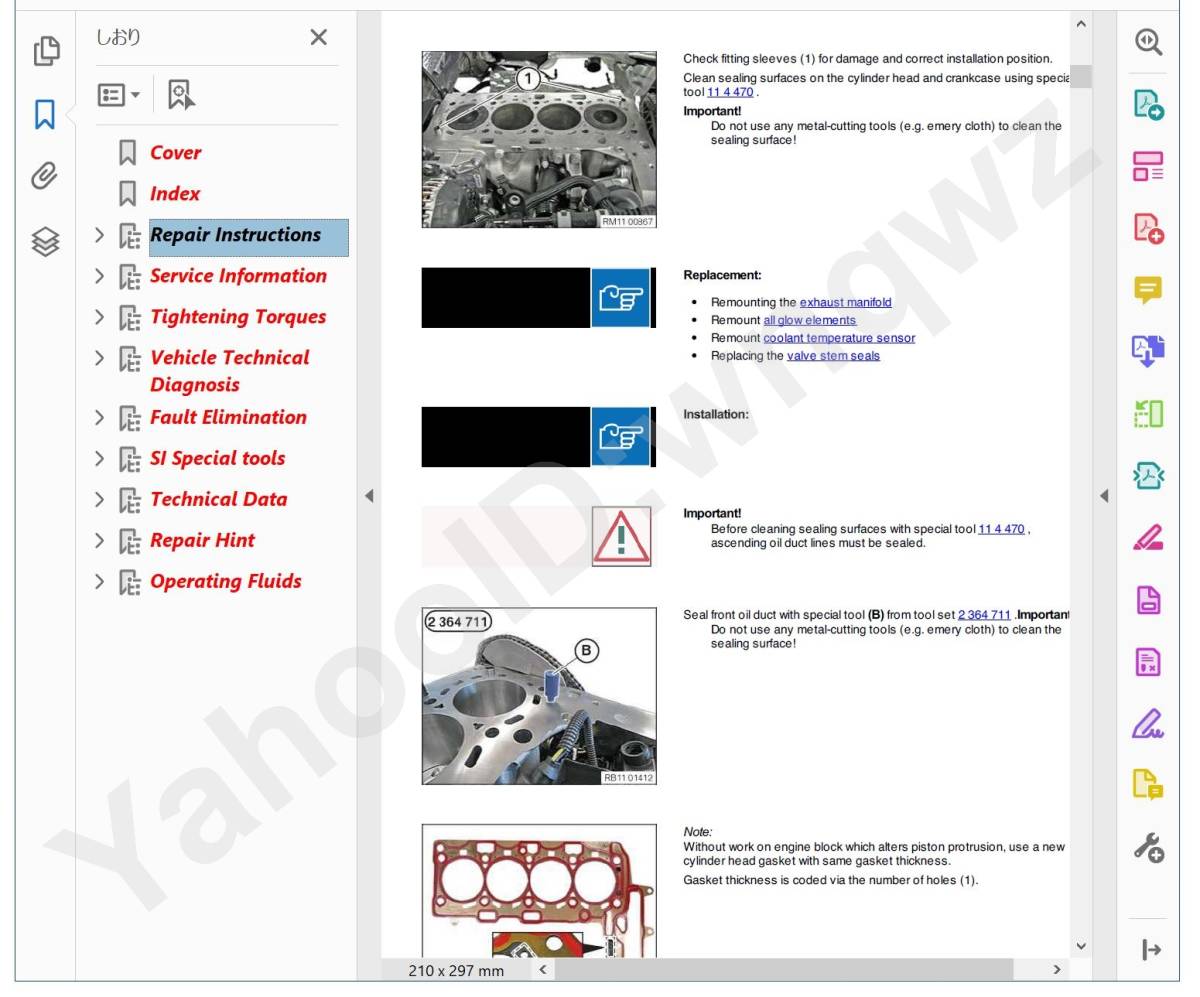Expand the SI Special tools chevron
This screenshot has width=1200, height=997.
coord(99,459)
